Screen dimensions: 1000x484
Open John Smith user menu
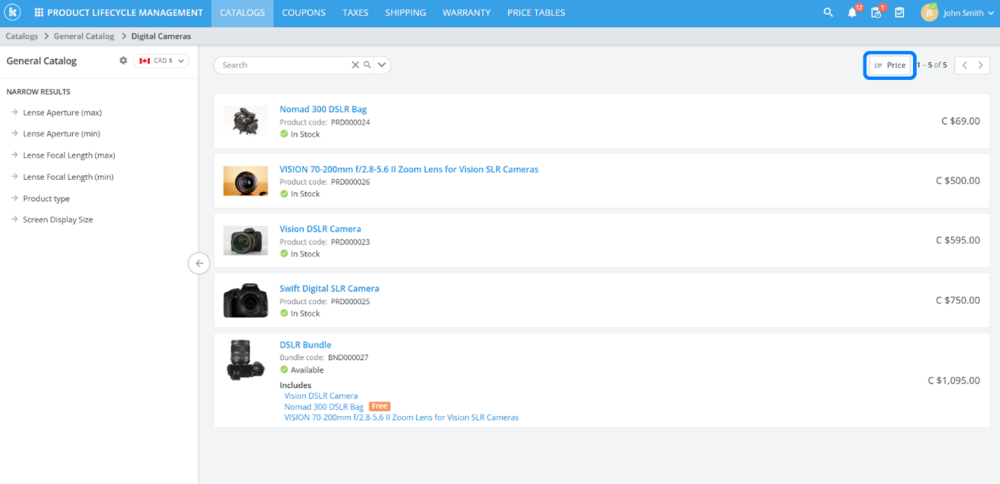pyautogui.click(x=968, y=13)
